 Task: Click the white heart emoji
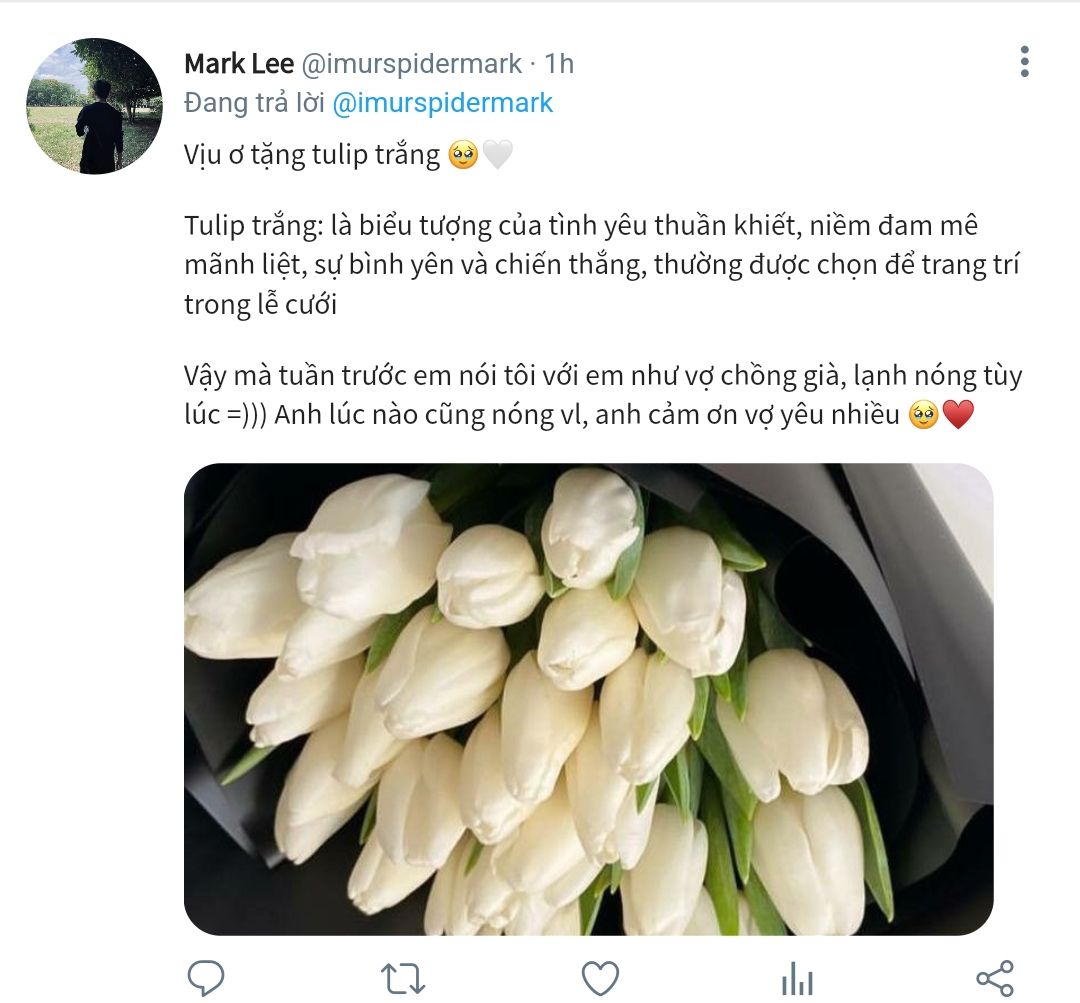pos(497,155)
